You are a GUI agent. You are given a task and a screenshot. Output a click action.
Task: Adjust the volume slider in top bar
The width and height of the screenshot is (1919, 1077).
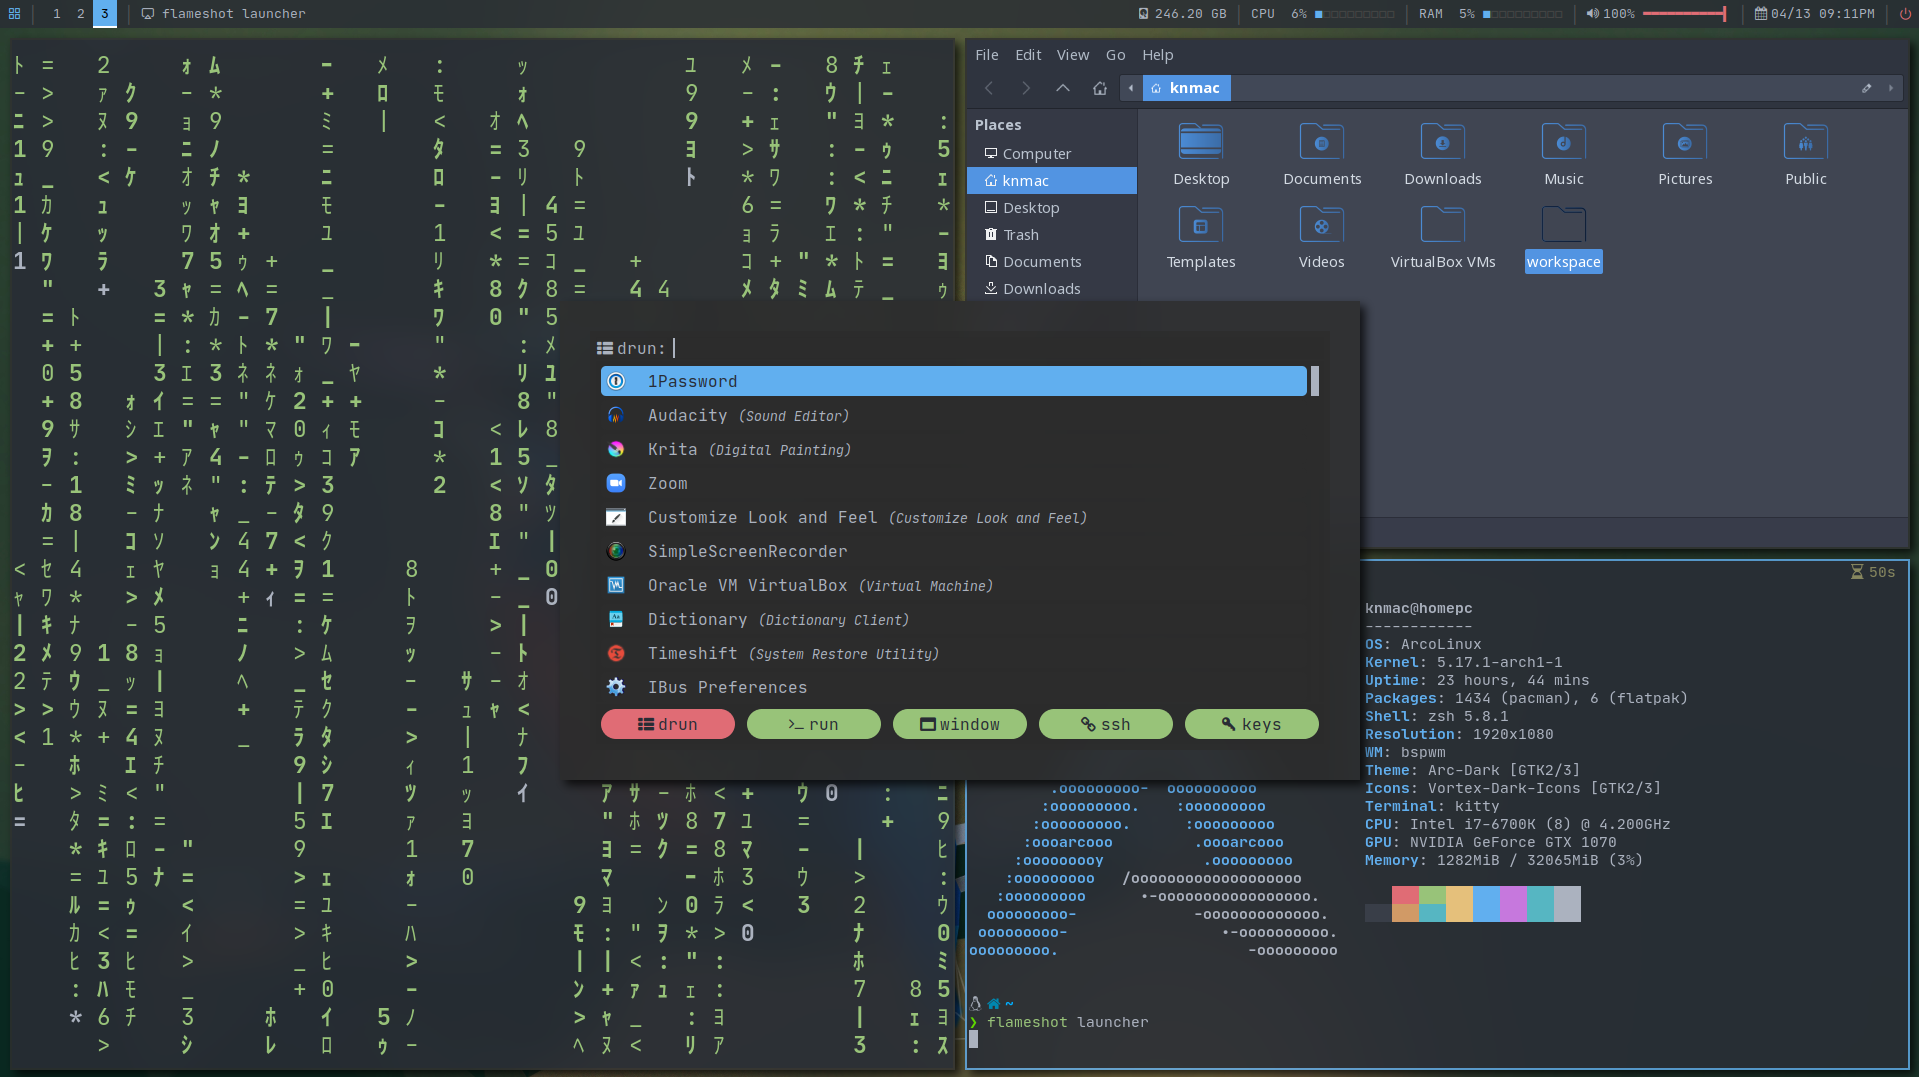(1684, 14)
